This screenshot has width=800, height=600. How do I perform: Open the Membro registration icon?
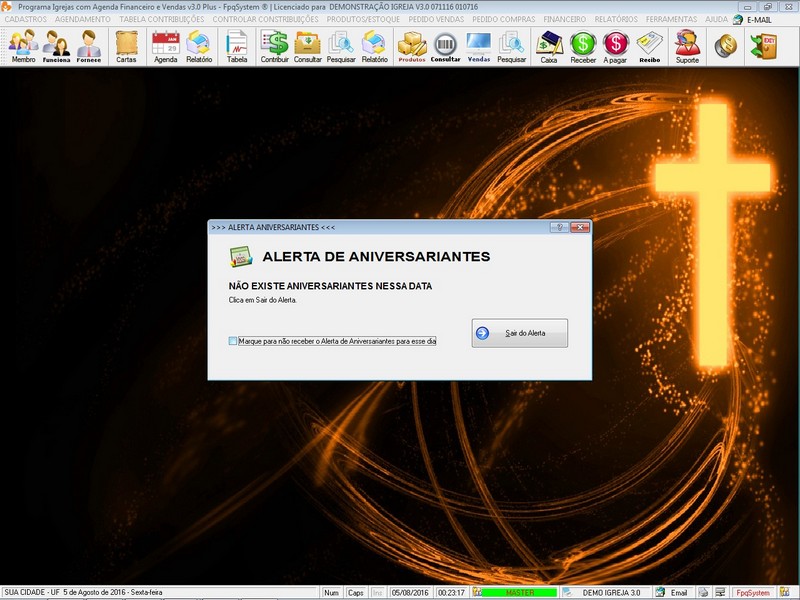click(23, 46)
